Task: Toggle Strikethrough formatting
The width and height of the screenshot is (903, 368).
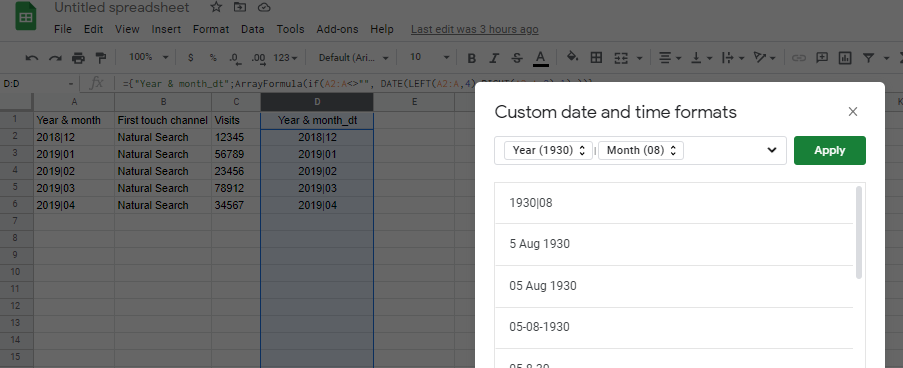Action: coord(517,58)
